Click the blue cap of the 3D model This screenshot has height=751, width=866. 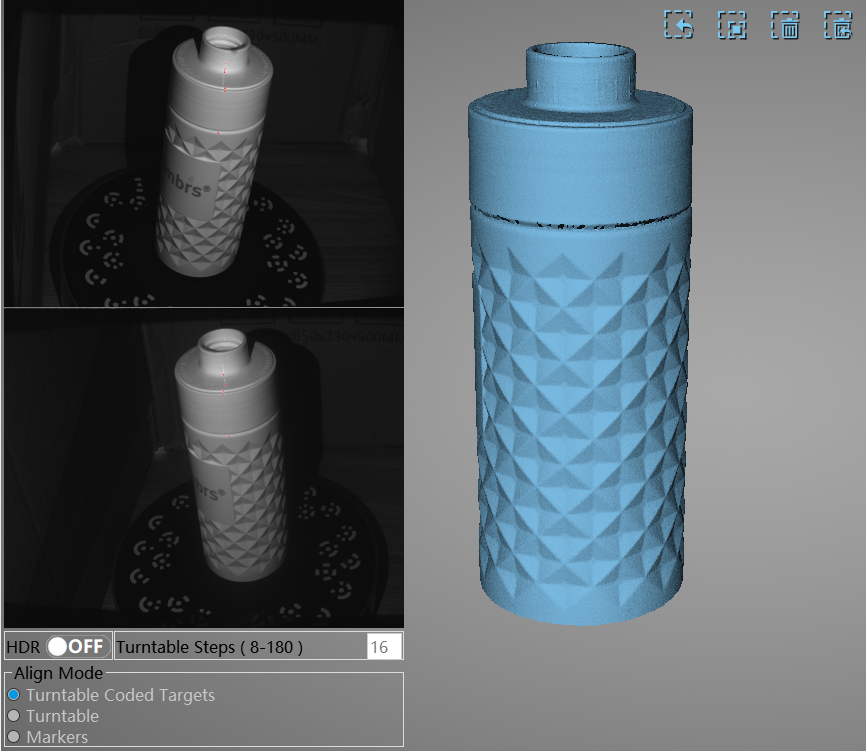580,150
